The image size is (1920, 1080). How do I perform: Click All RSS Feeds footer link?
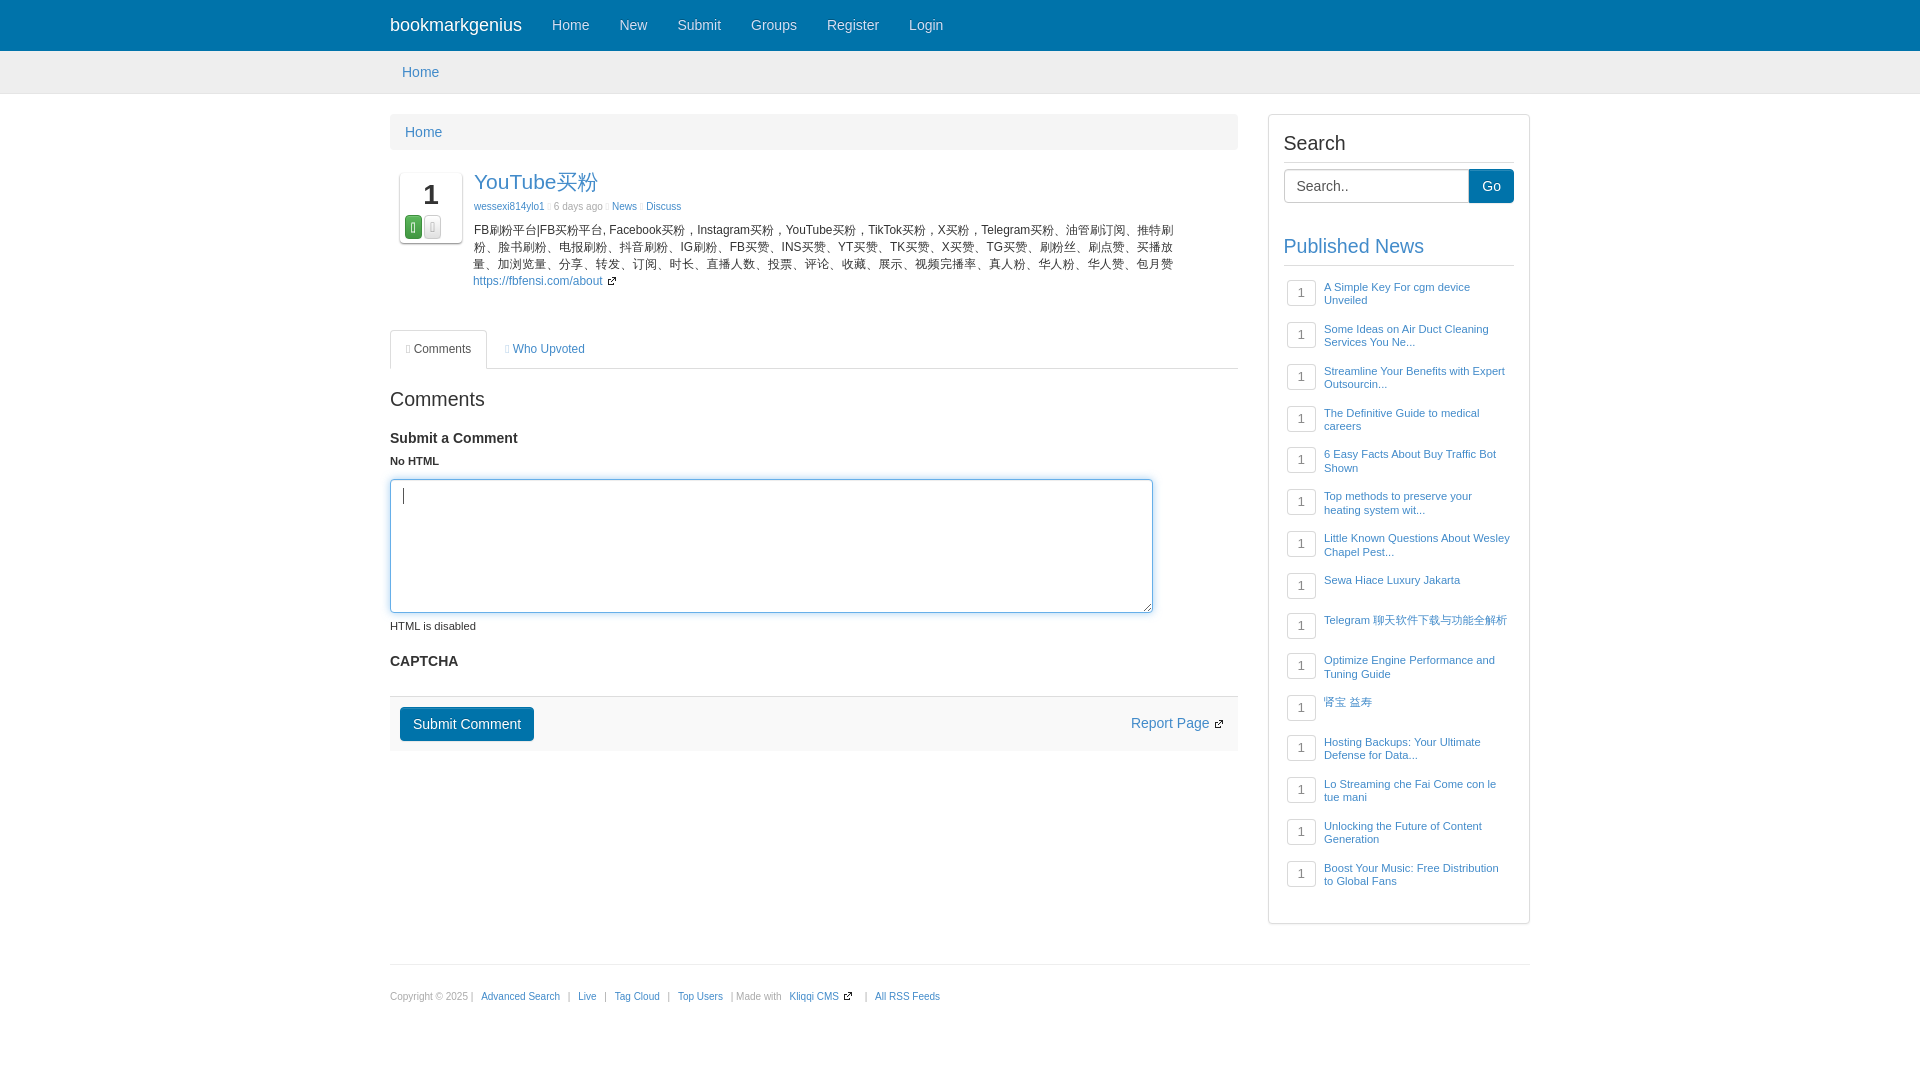tap(906, 997)
